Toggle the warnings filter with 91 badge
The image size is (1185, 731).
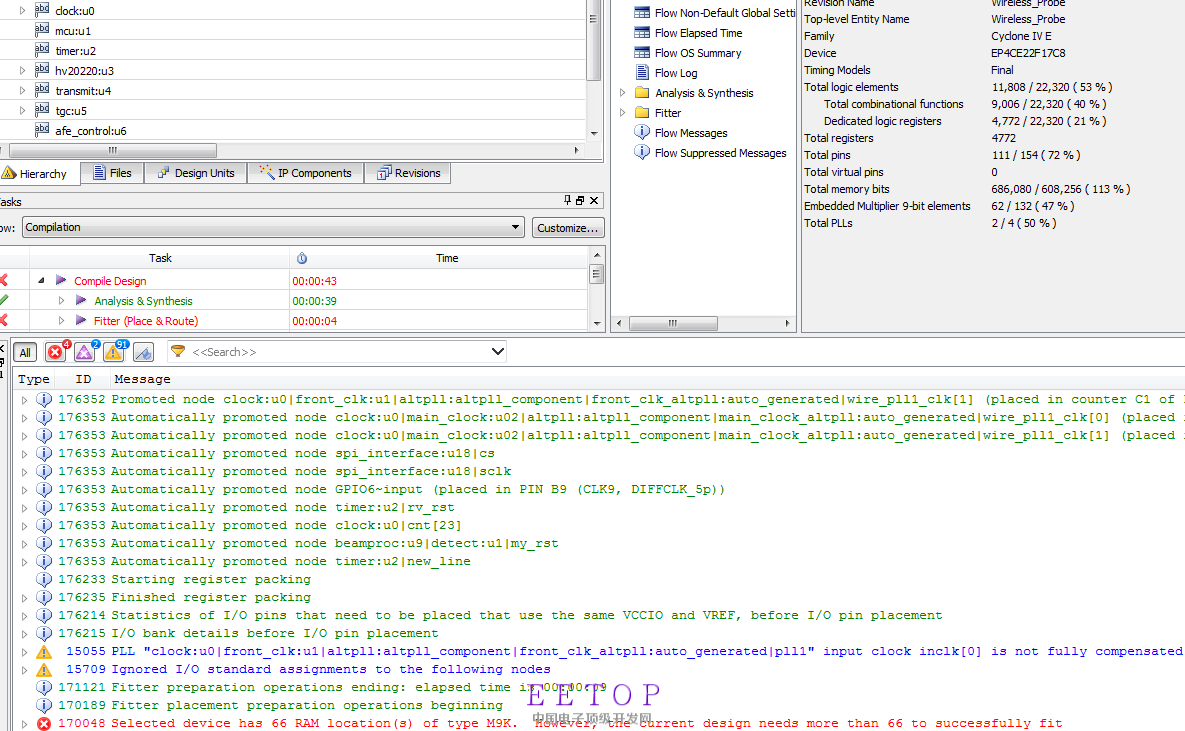coord(114,352)
